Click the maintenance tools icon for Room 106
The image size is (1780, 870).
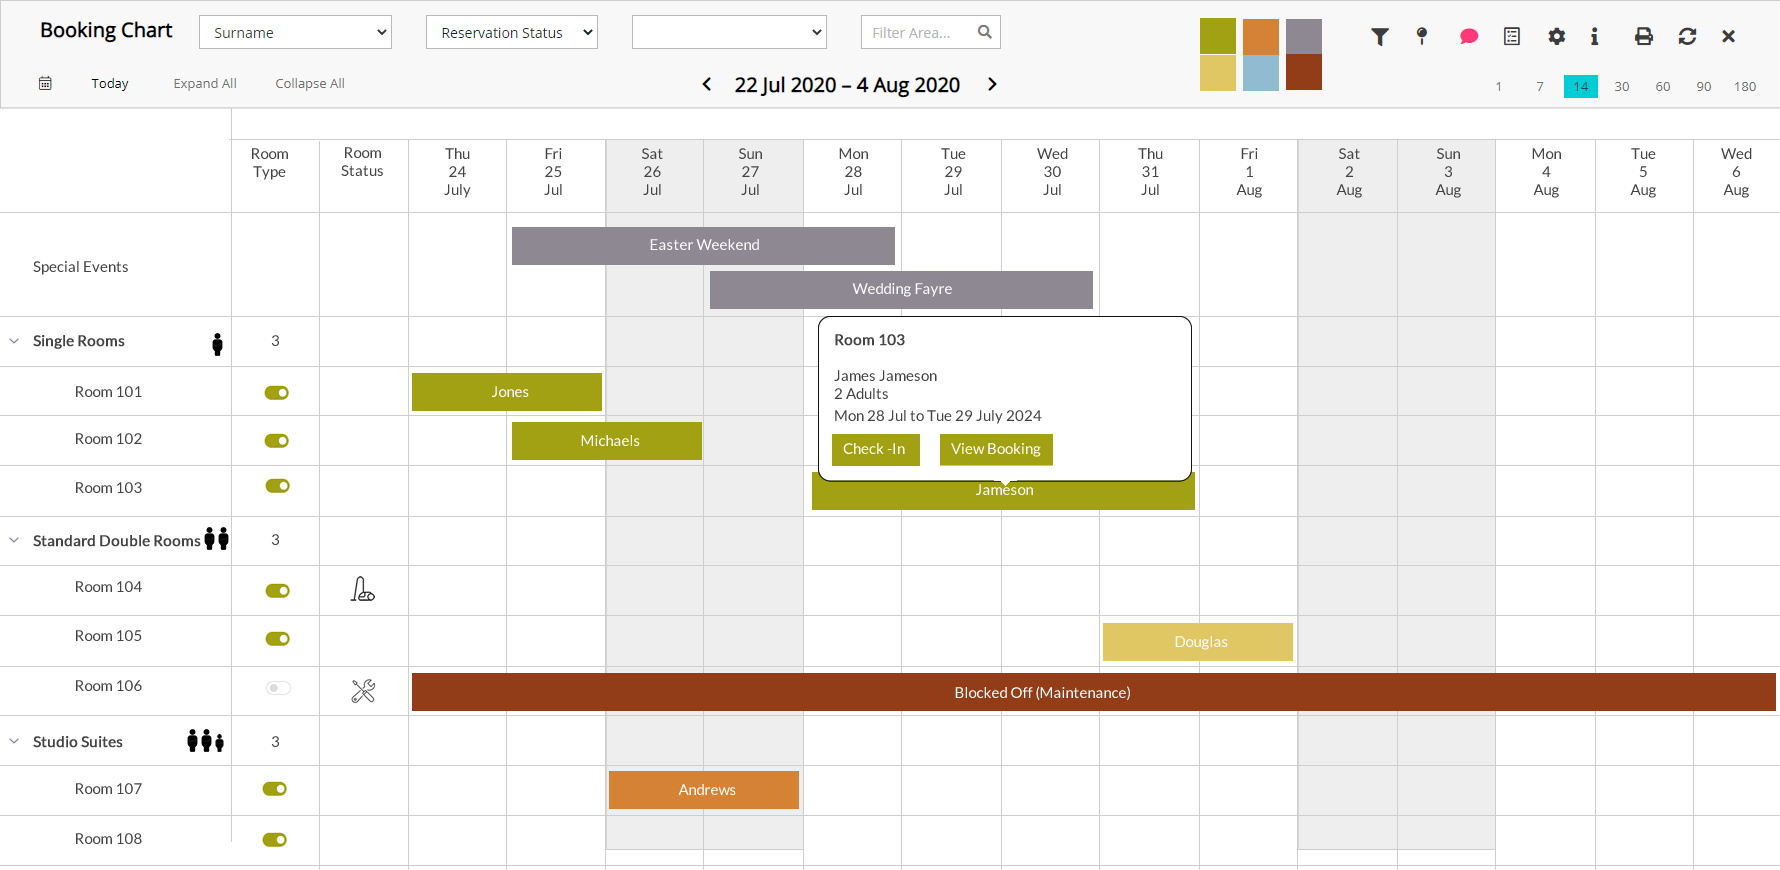pos(363,691)
